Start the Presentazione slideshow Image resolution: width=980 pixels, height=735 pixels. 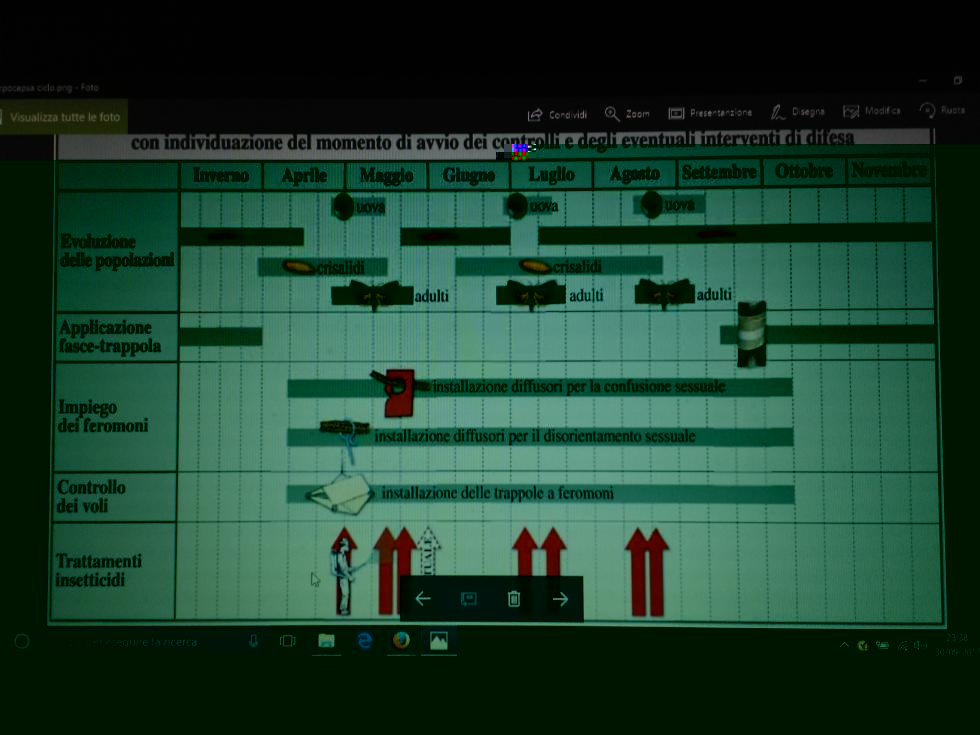tap(676, 114)
